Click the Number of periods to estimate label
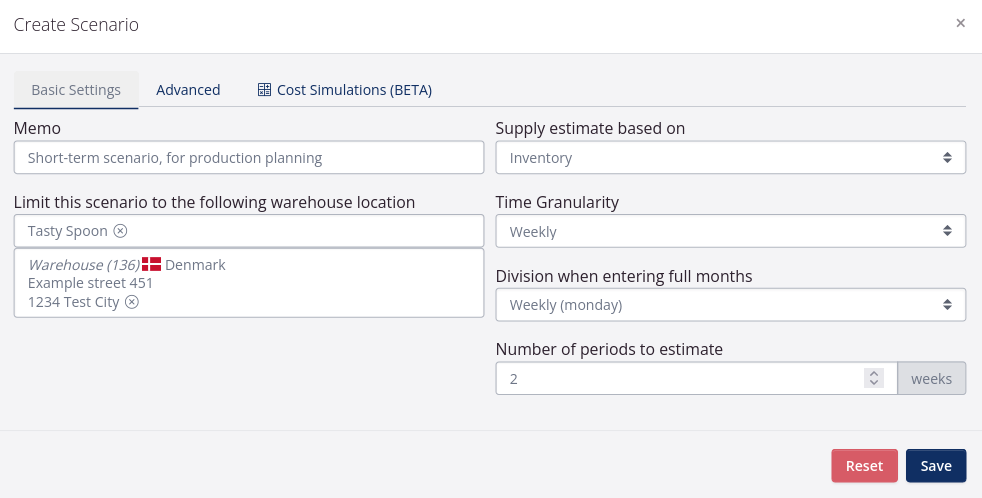Image resolution: width=982 pixels, height=498 pixels. coord(609,349)
